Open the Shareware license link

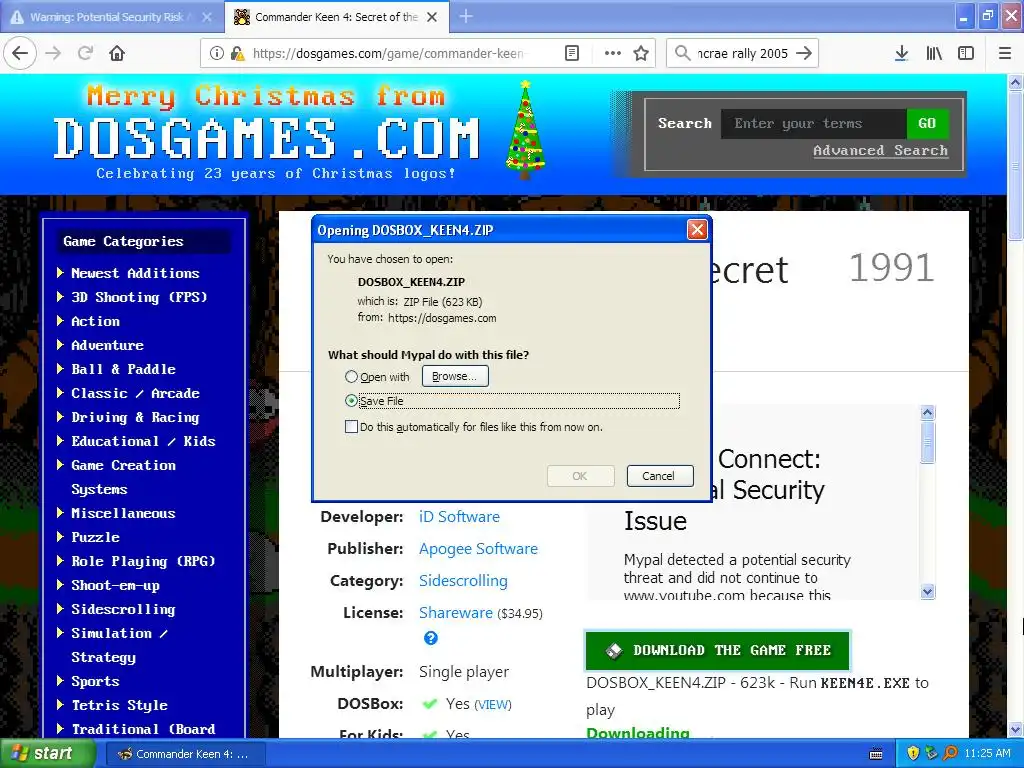(x=456, y=613)
